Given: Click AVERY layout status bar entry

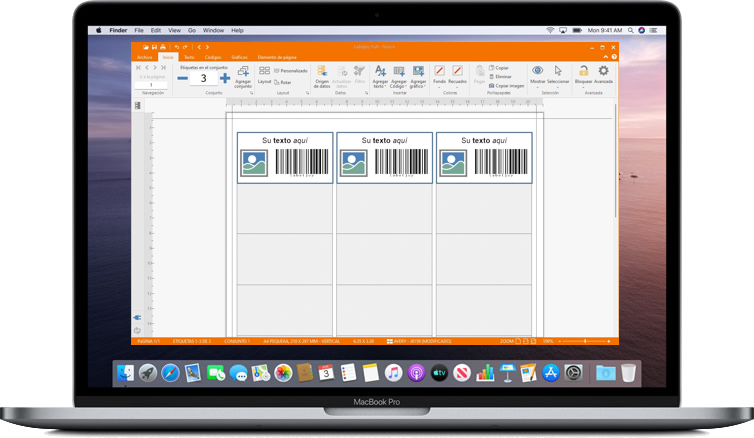Looking at the screenshot, I should (419, 341).
